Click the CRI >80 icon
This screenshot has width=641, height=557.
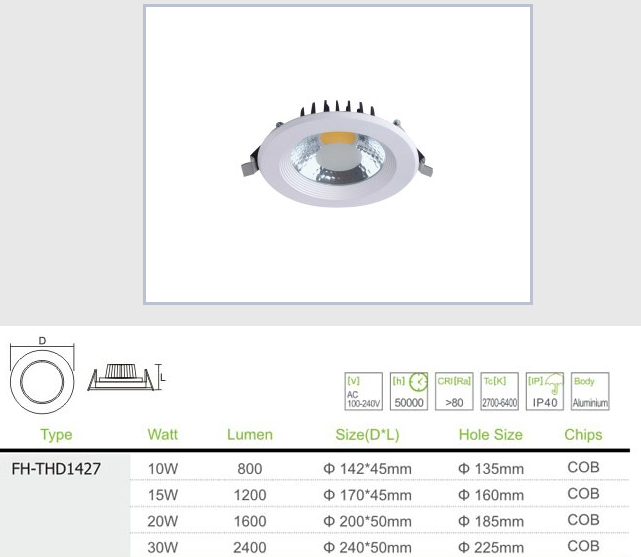click(454, 391)
